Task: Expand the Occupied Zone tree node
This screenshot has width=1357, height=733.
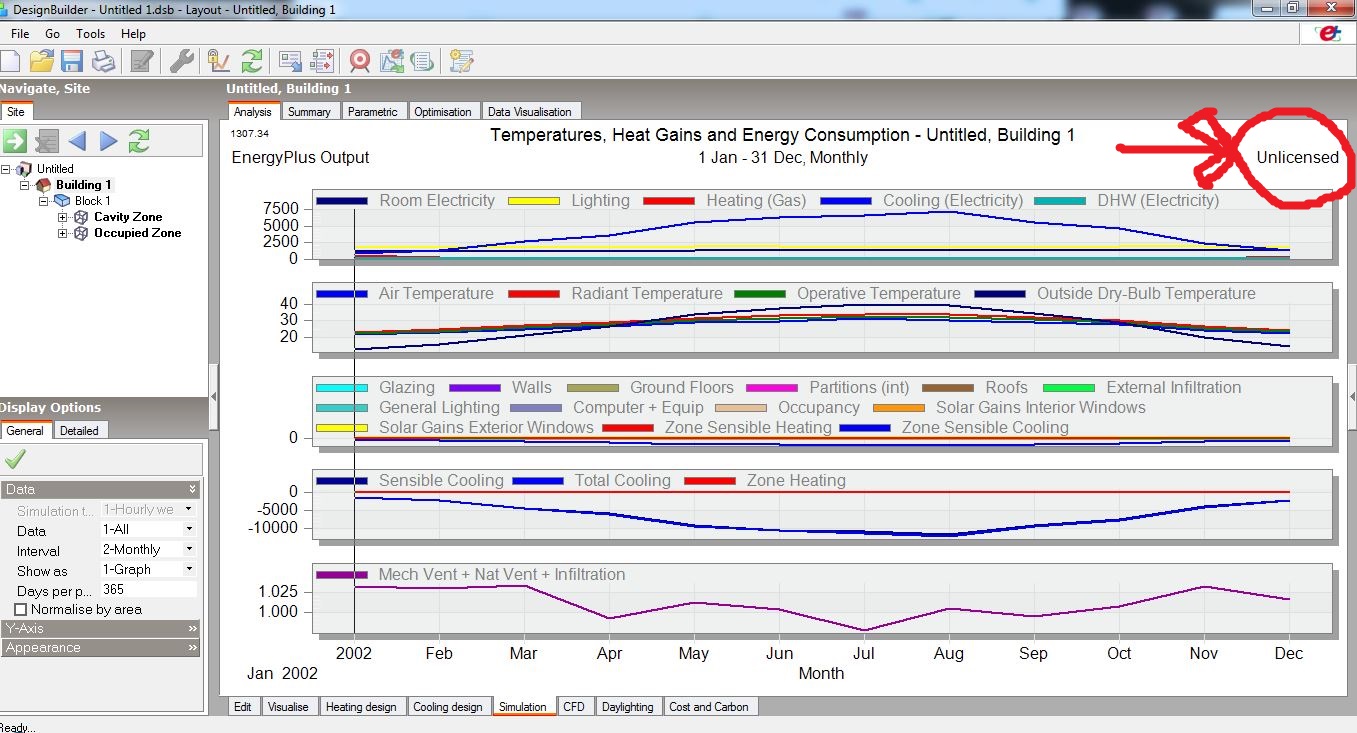Action: pyautogui.click(x=63, y=233)
